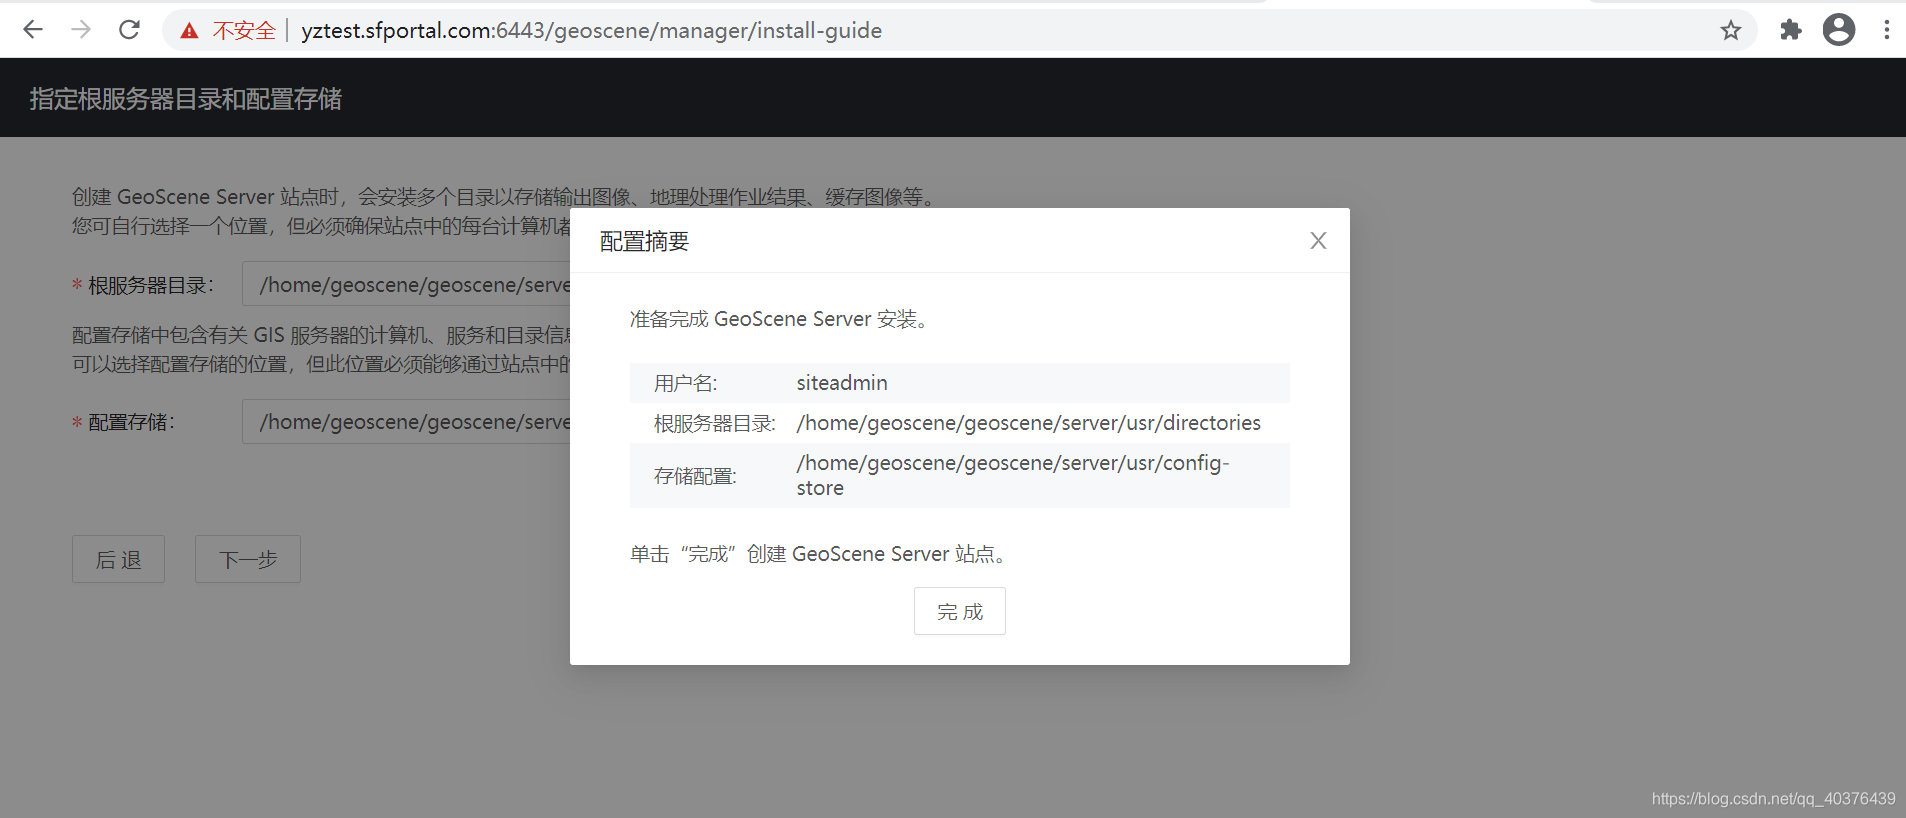Image resolution: width=1906 pixels, height=818 pixels.
Task: Click the 配置存储 input field
Action: point(406,421)
